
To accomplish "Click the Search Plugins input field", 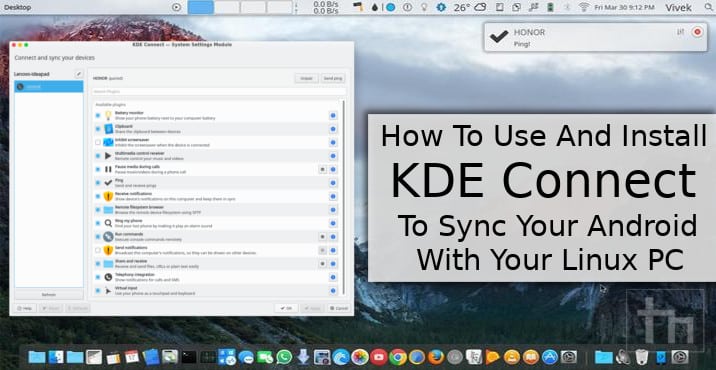I will (x=219, y=92).
